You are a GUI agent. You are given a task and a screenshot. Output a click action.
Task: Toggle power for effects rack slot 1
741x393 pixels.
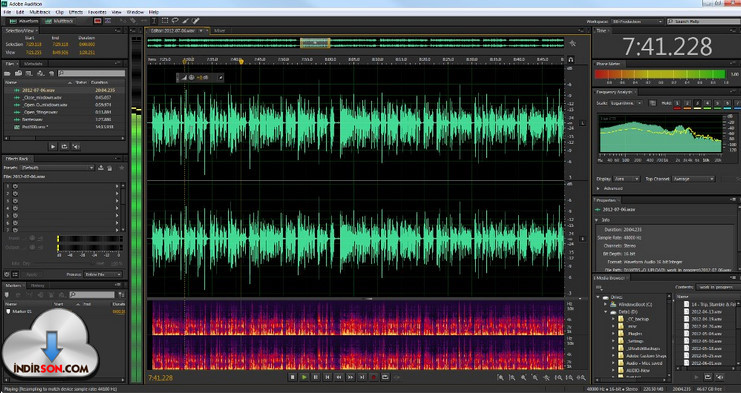[x=15, y=186]
